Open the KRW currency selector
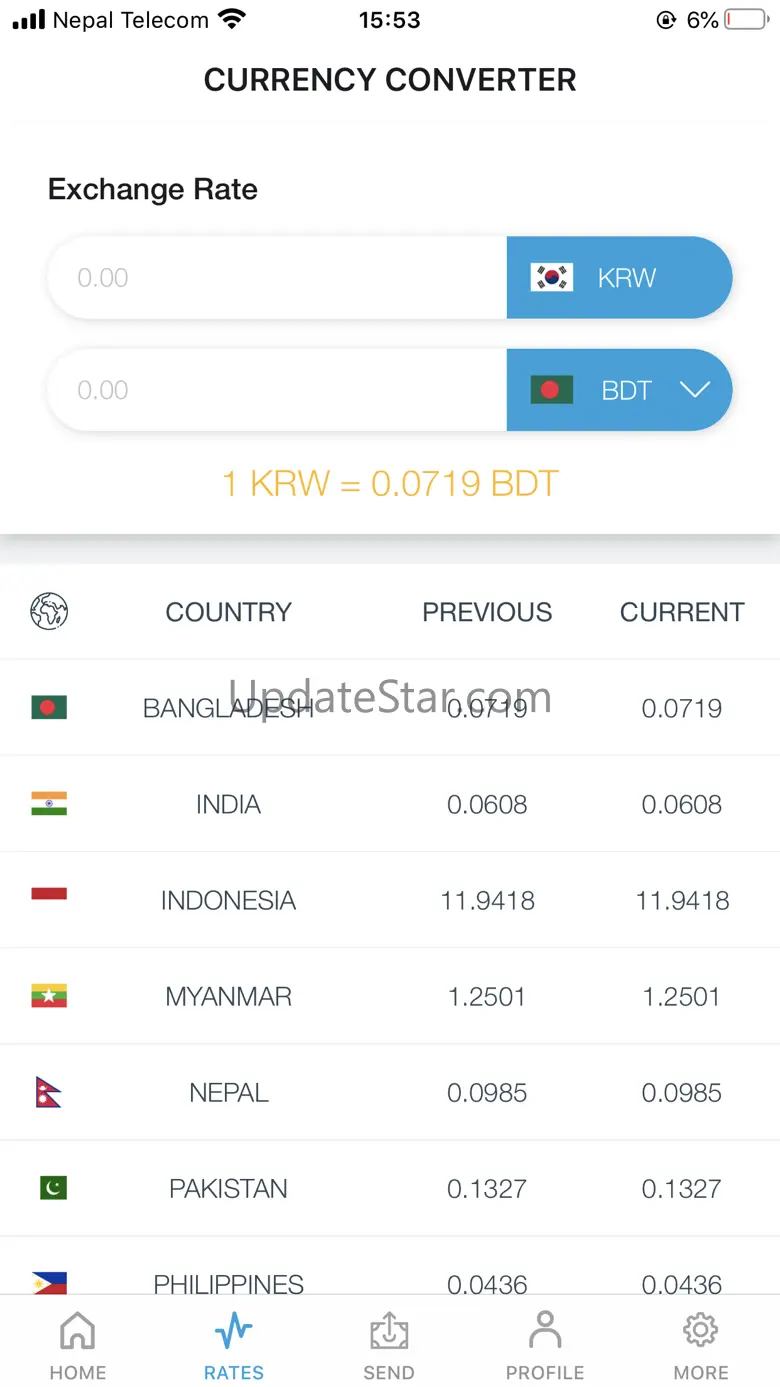Screen dimensions: 780x1387 620,277
